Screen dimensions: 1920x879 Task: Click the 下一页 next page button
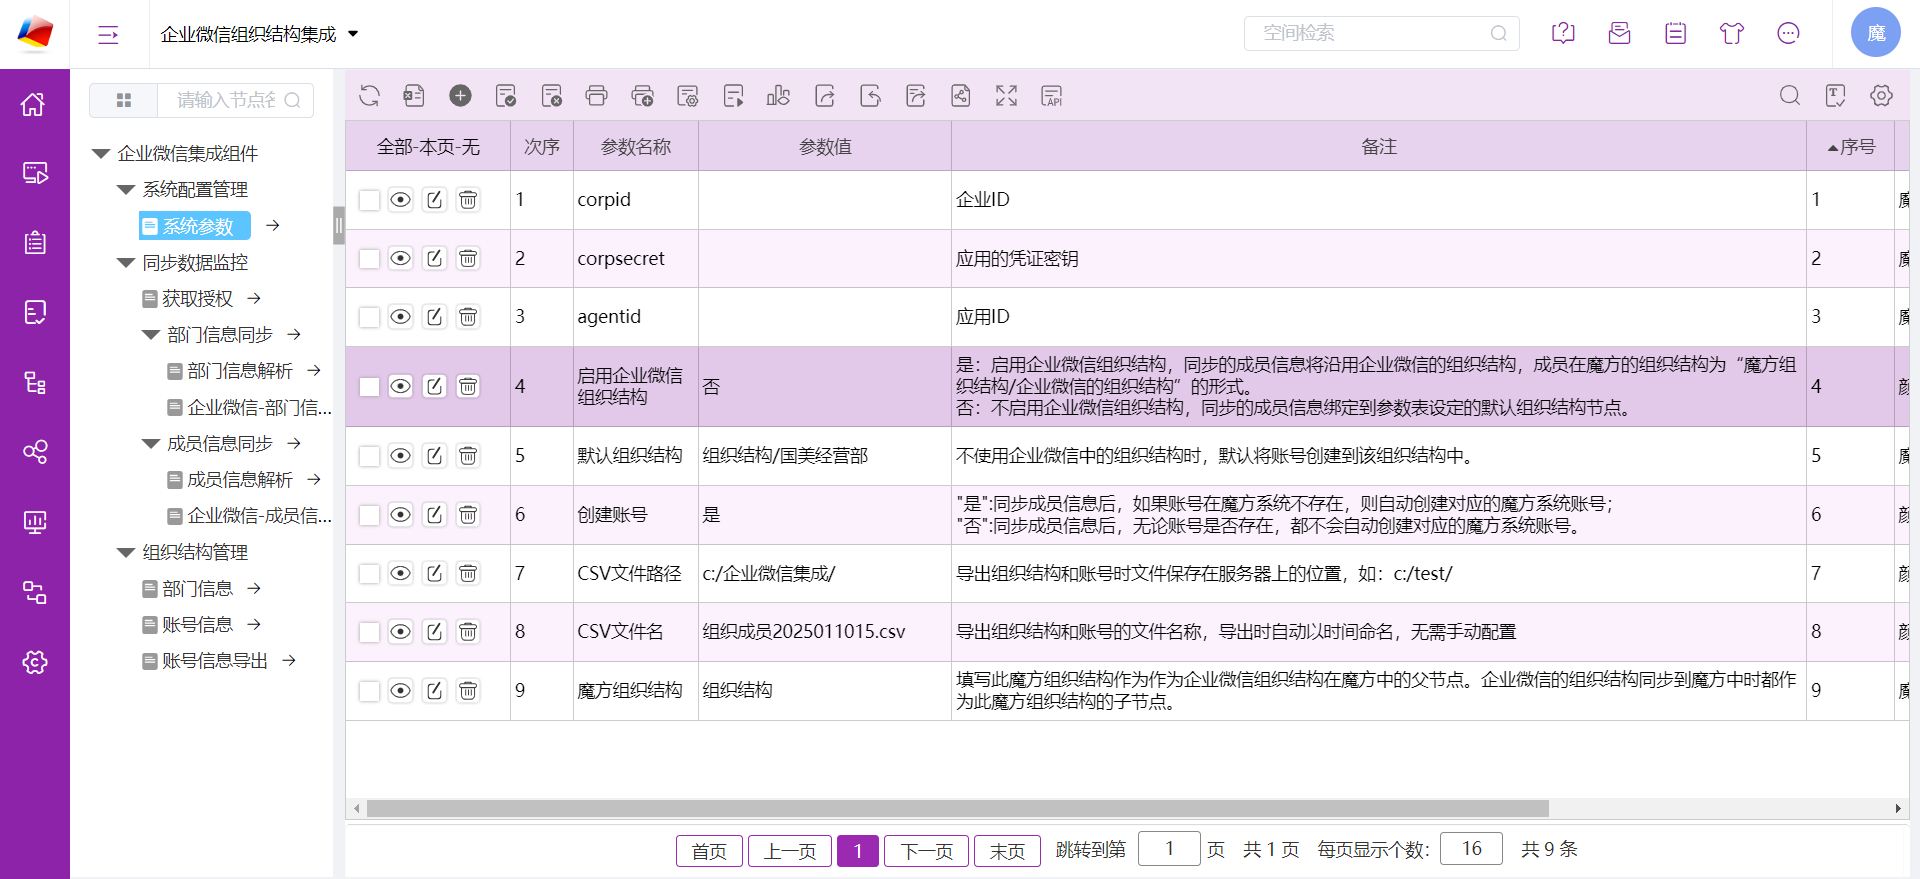coord(926,851)
